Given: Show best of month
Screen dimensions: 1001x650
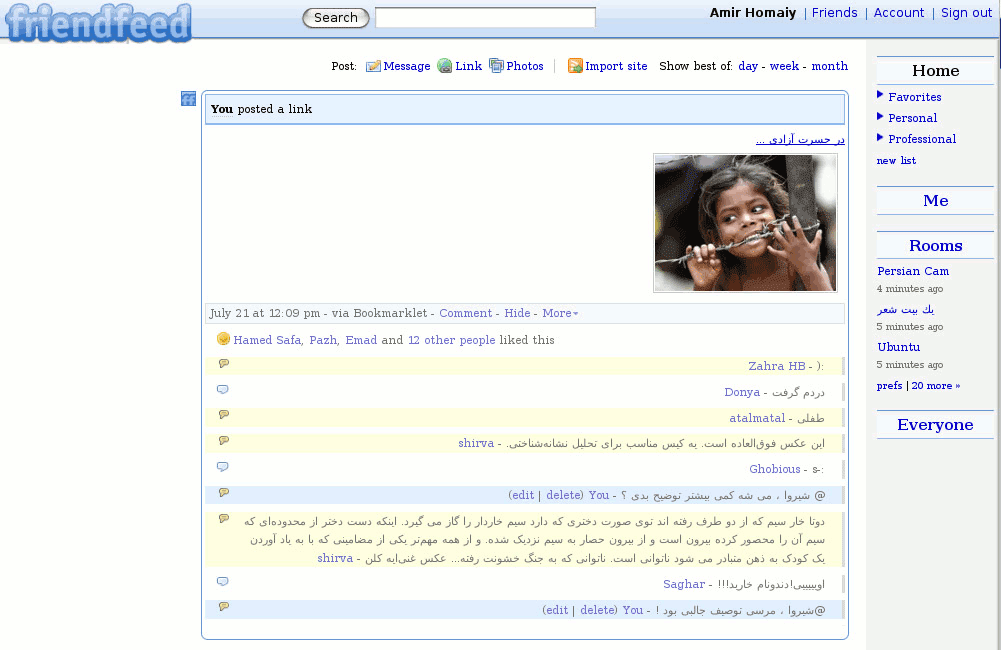Looking at the screenshot, I should 830,66.
